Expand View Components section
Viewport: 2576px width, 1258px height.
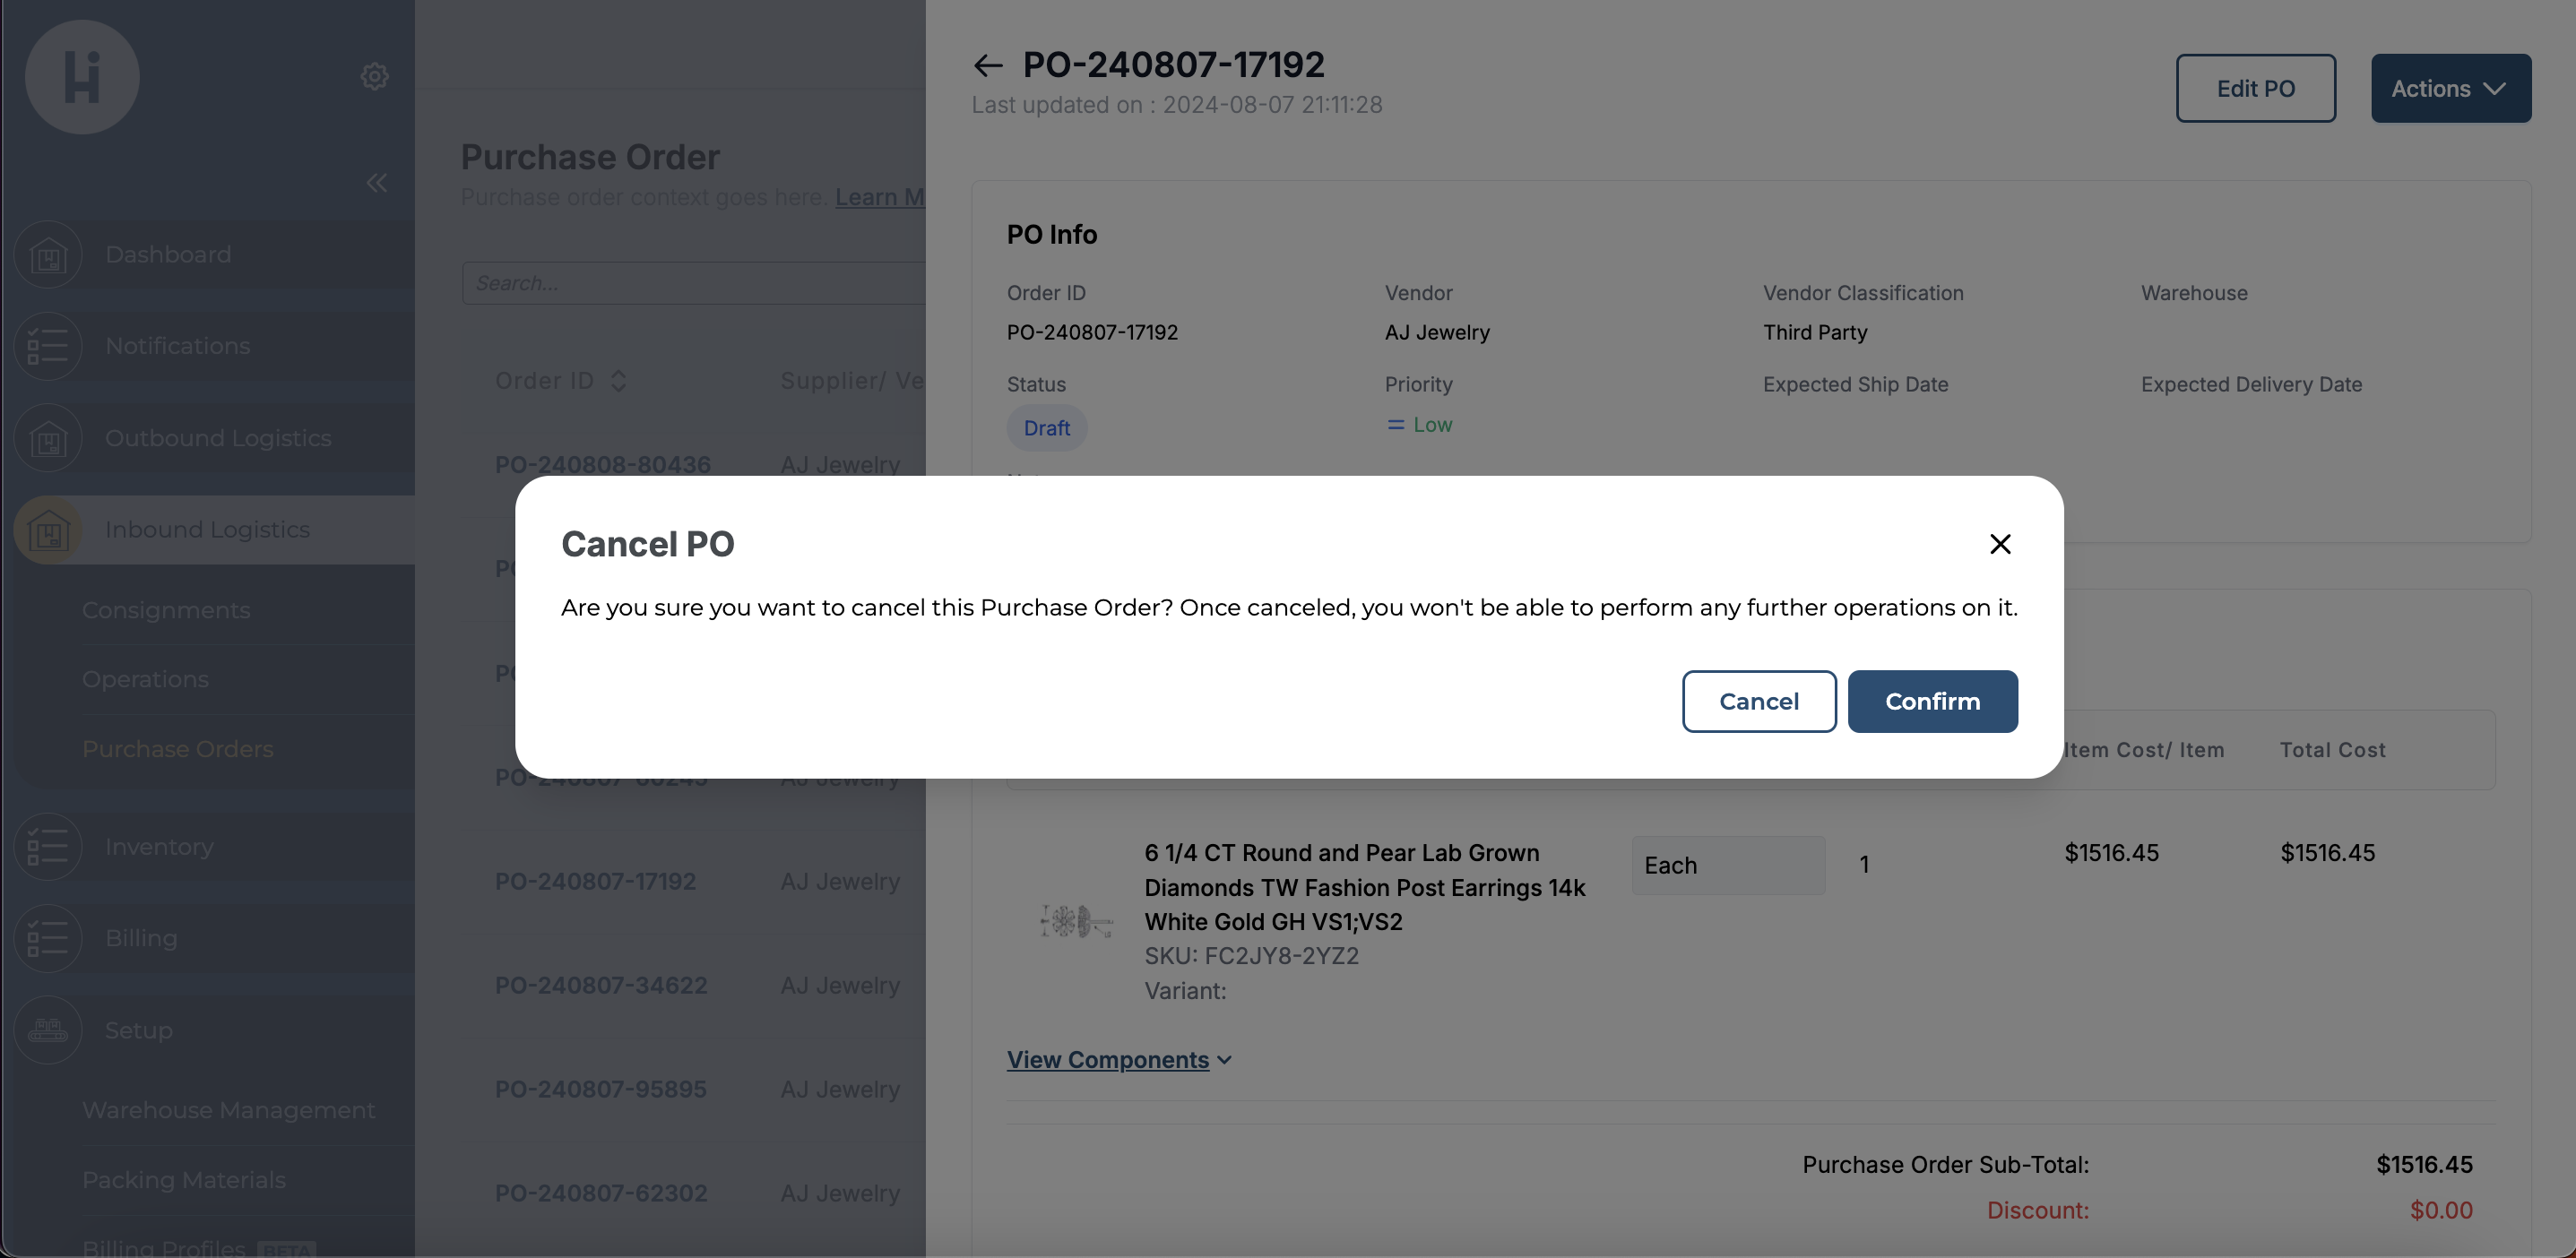tap(1118, 1059)
